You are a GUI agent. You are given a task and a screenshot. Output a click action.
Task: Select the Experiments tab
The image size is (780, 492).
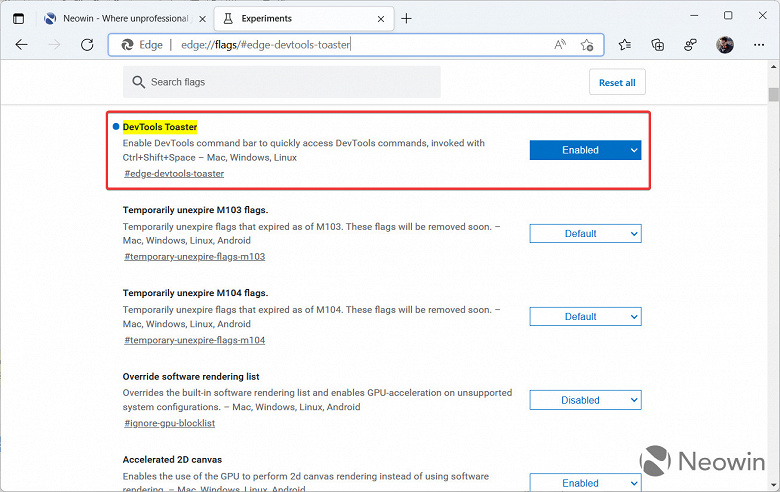(x=304, y=19)
